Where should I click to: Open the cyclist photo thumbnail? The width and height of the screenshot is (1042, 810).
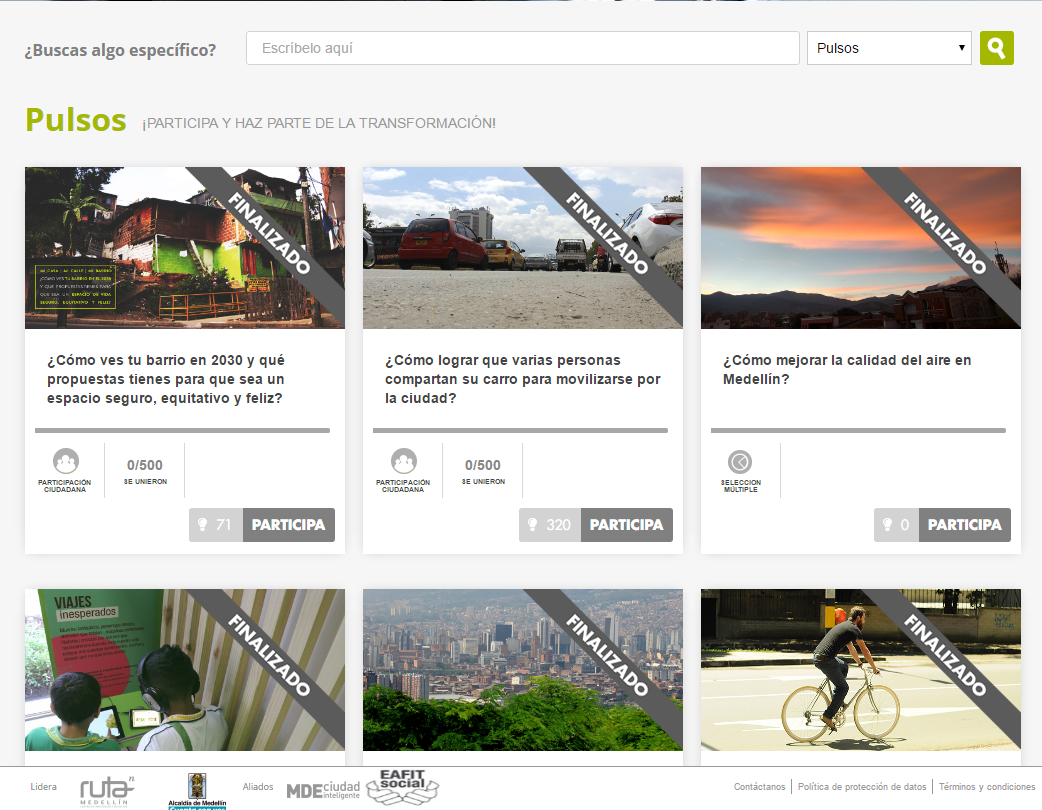860,670
